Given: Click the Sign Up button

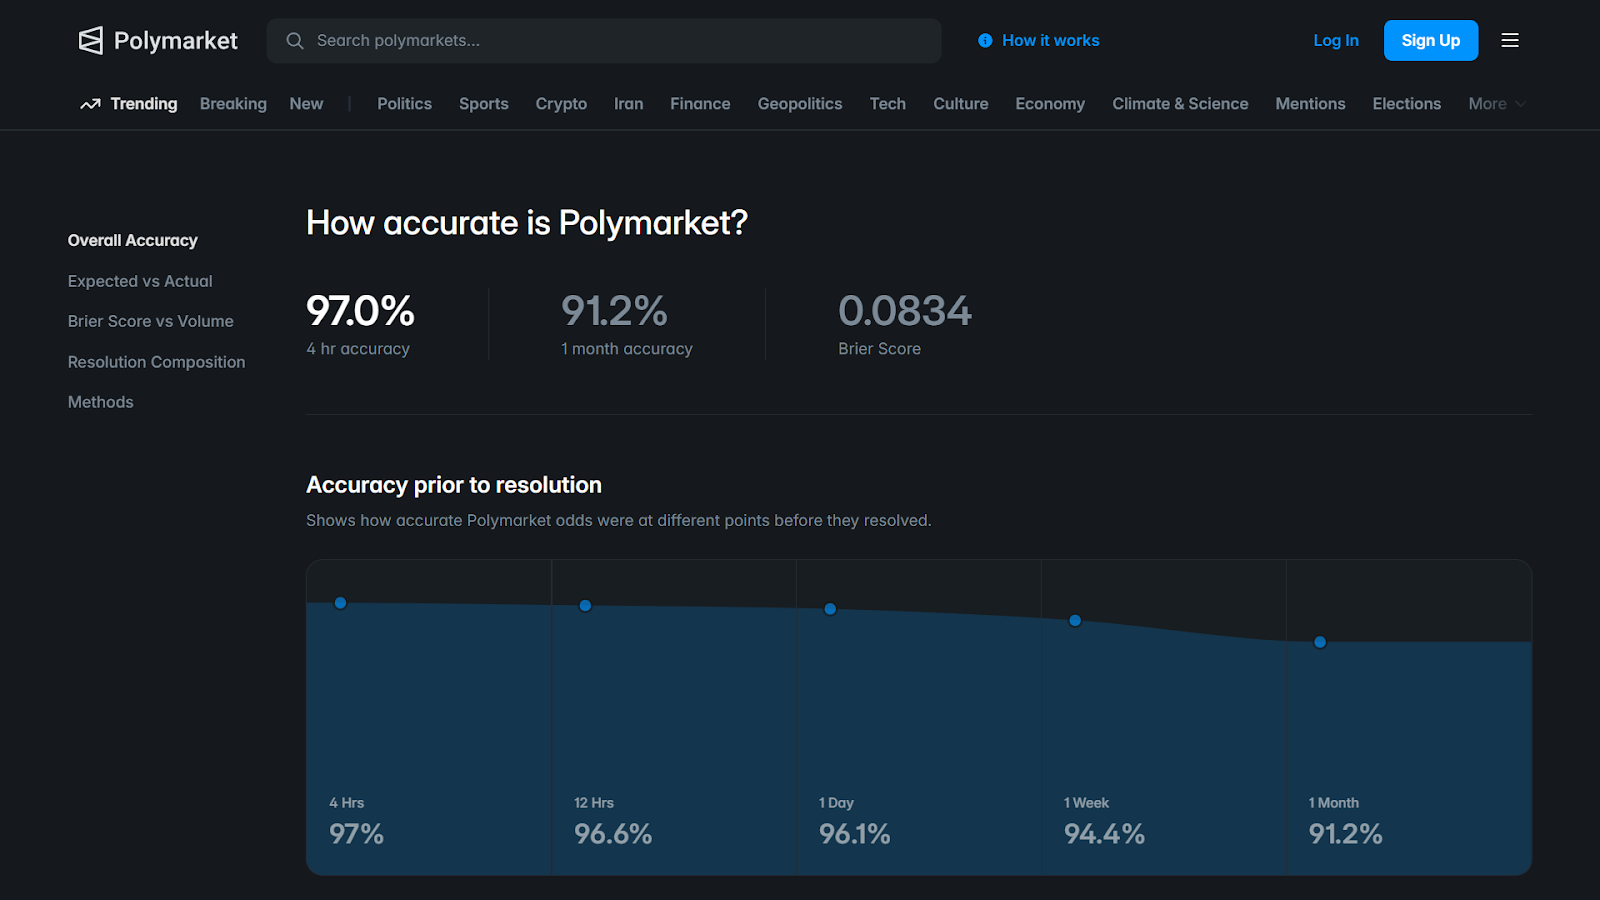Looking at the screenshot, I should (x=1430, y=40).
